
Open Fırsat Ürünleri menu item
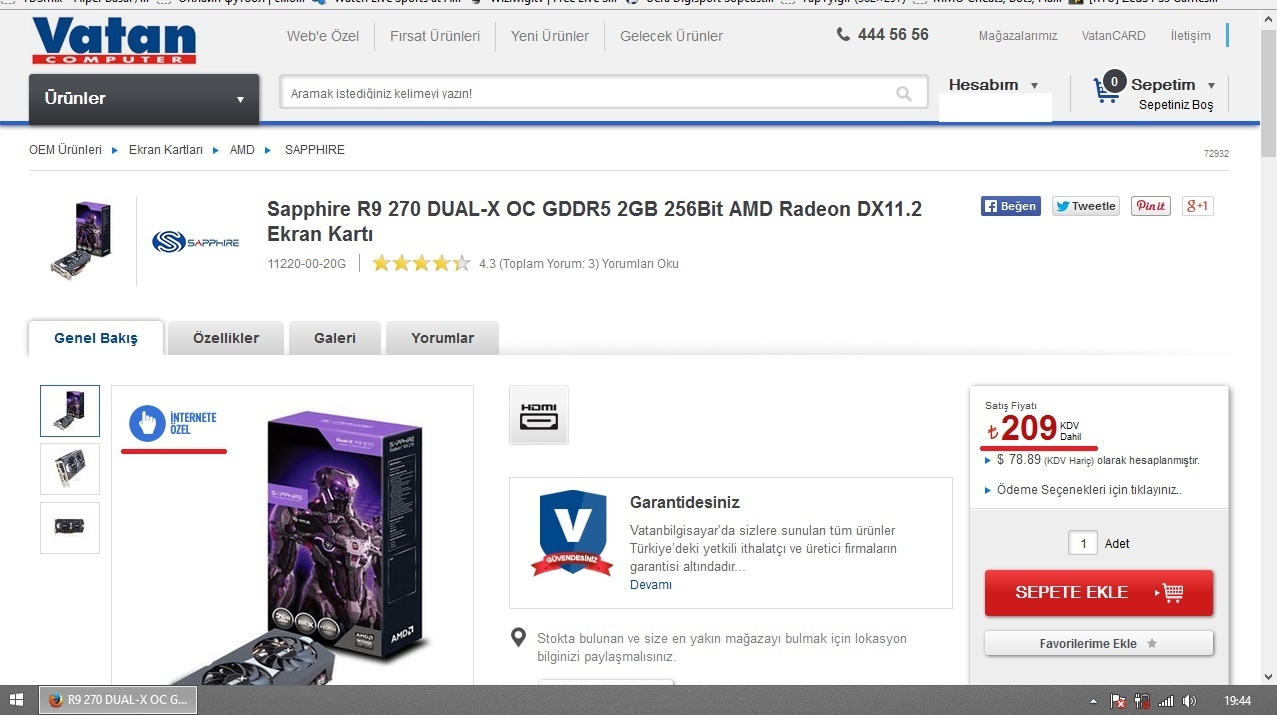435,36
